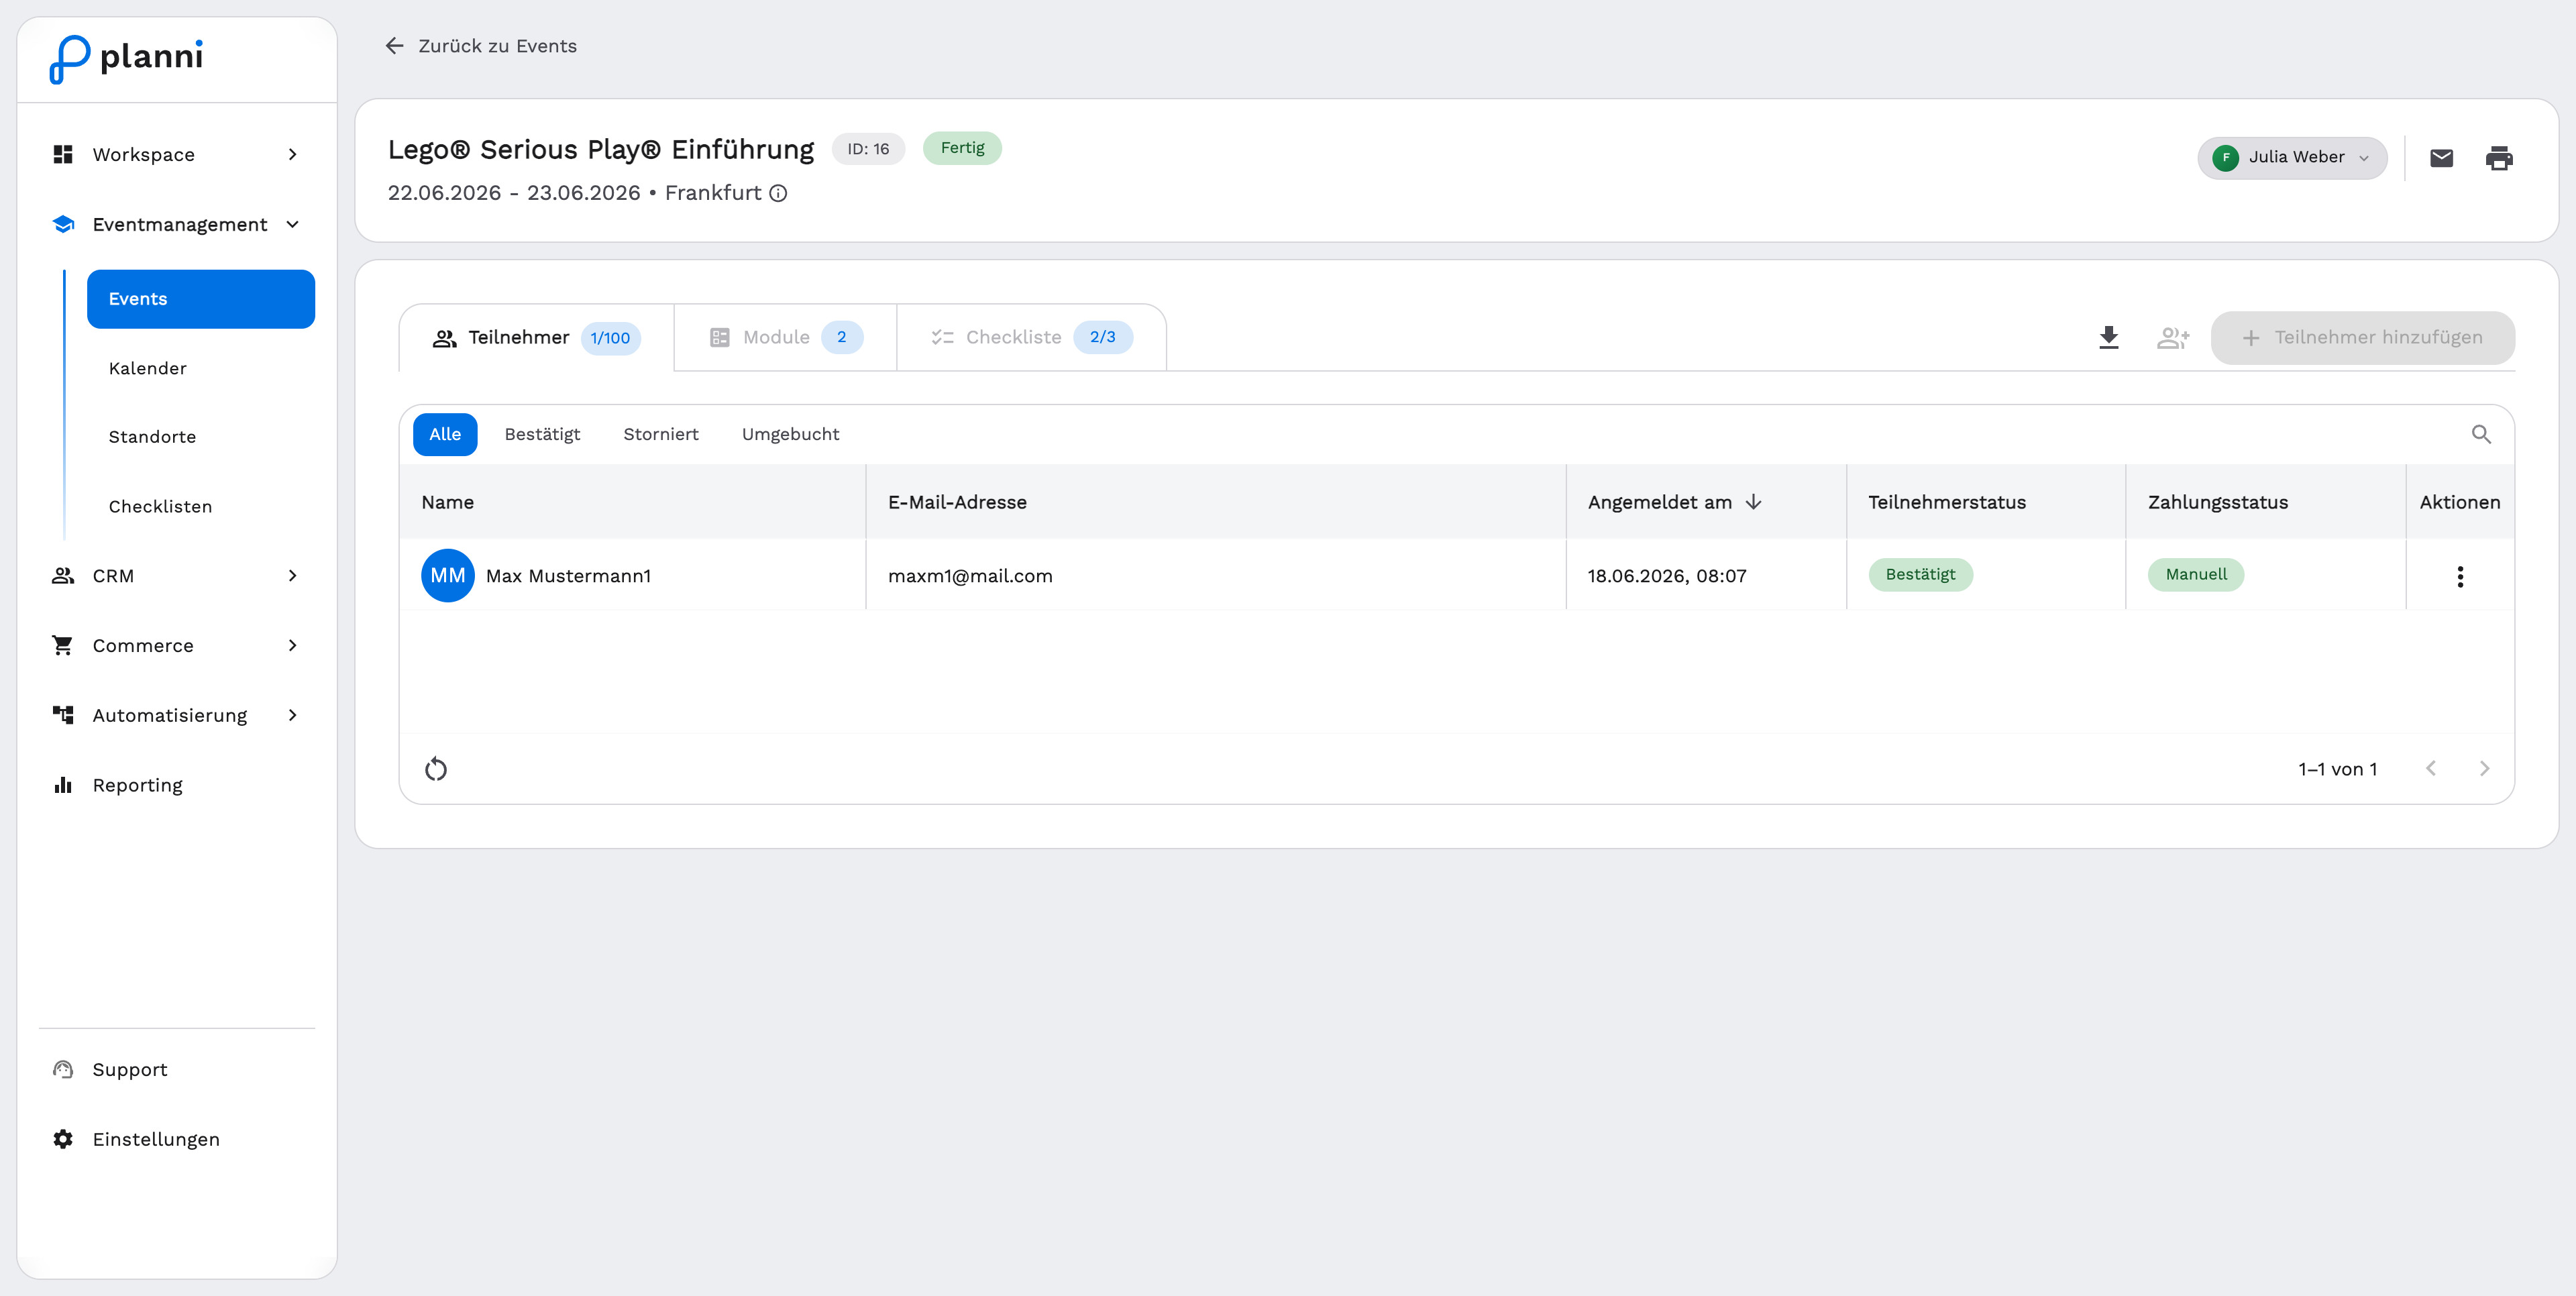
Task: Click the Manuell payment status badge
Action: (x=2196, y=575)
